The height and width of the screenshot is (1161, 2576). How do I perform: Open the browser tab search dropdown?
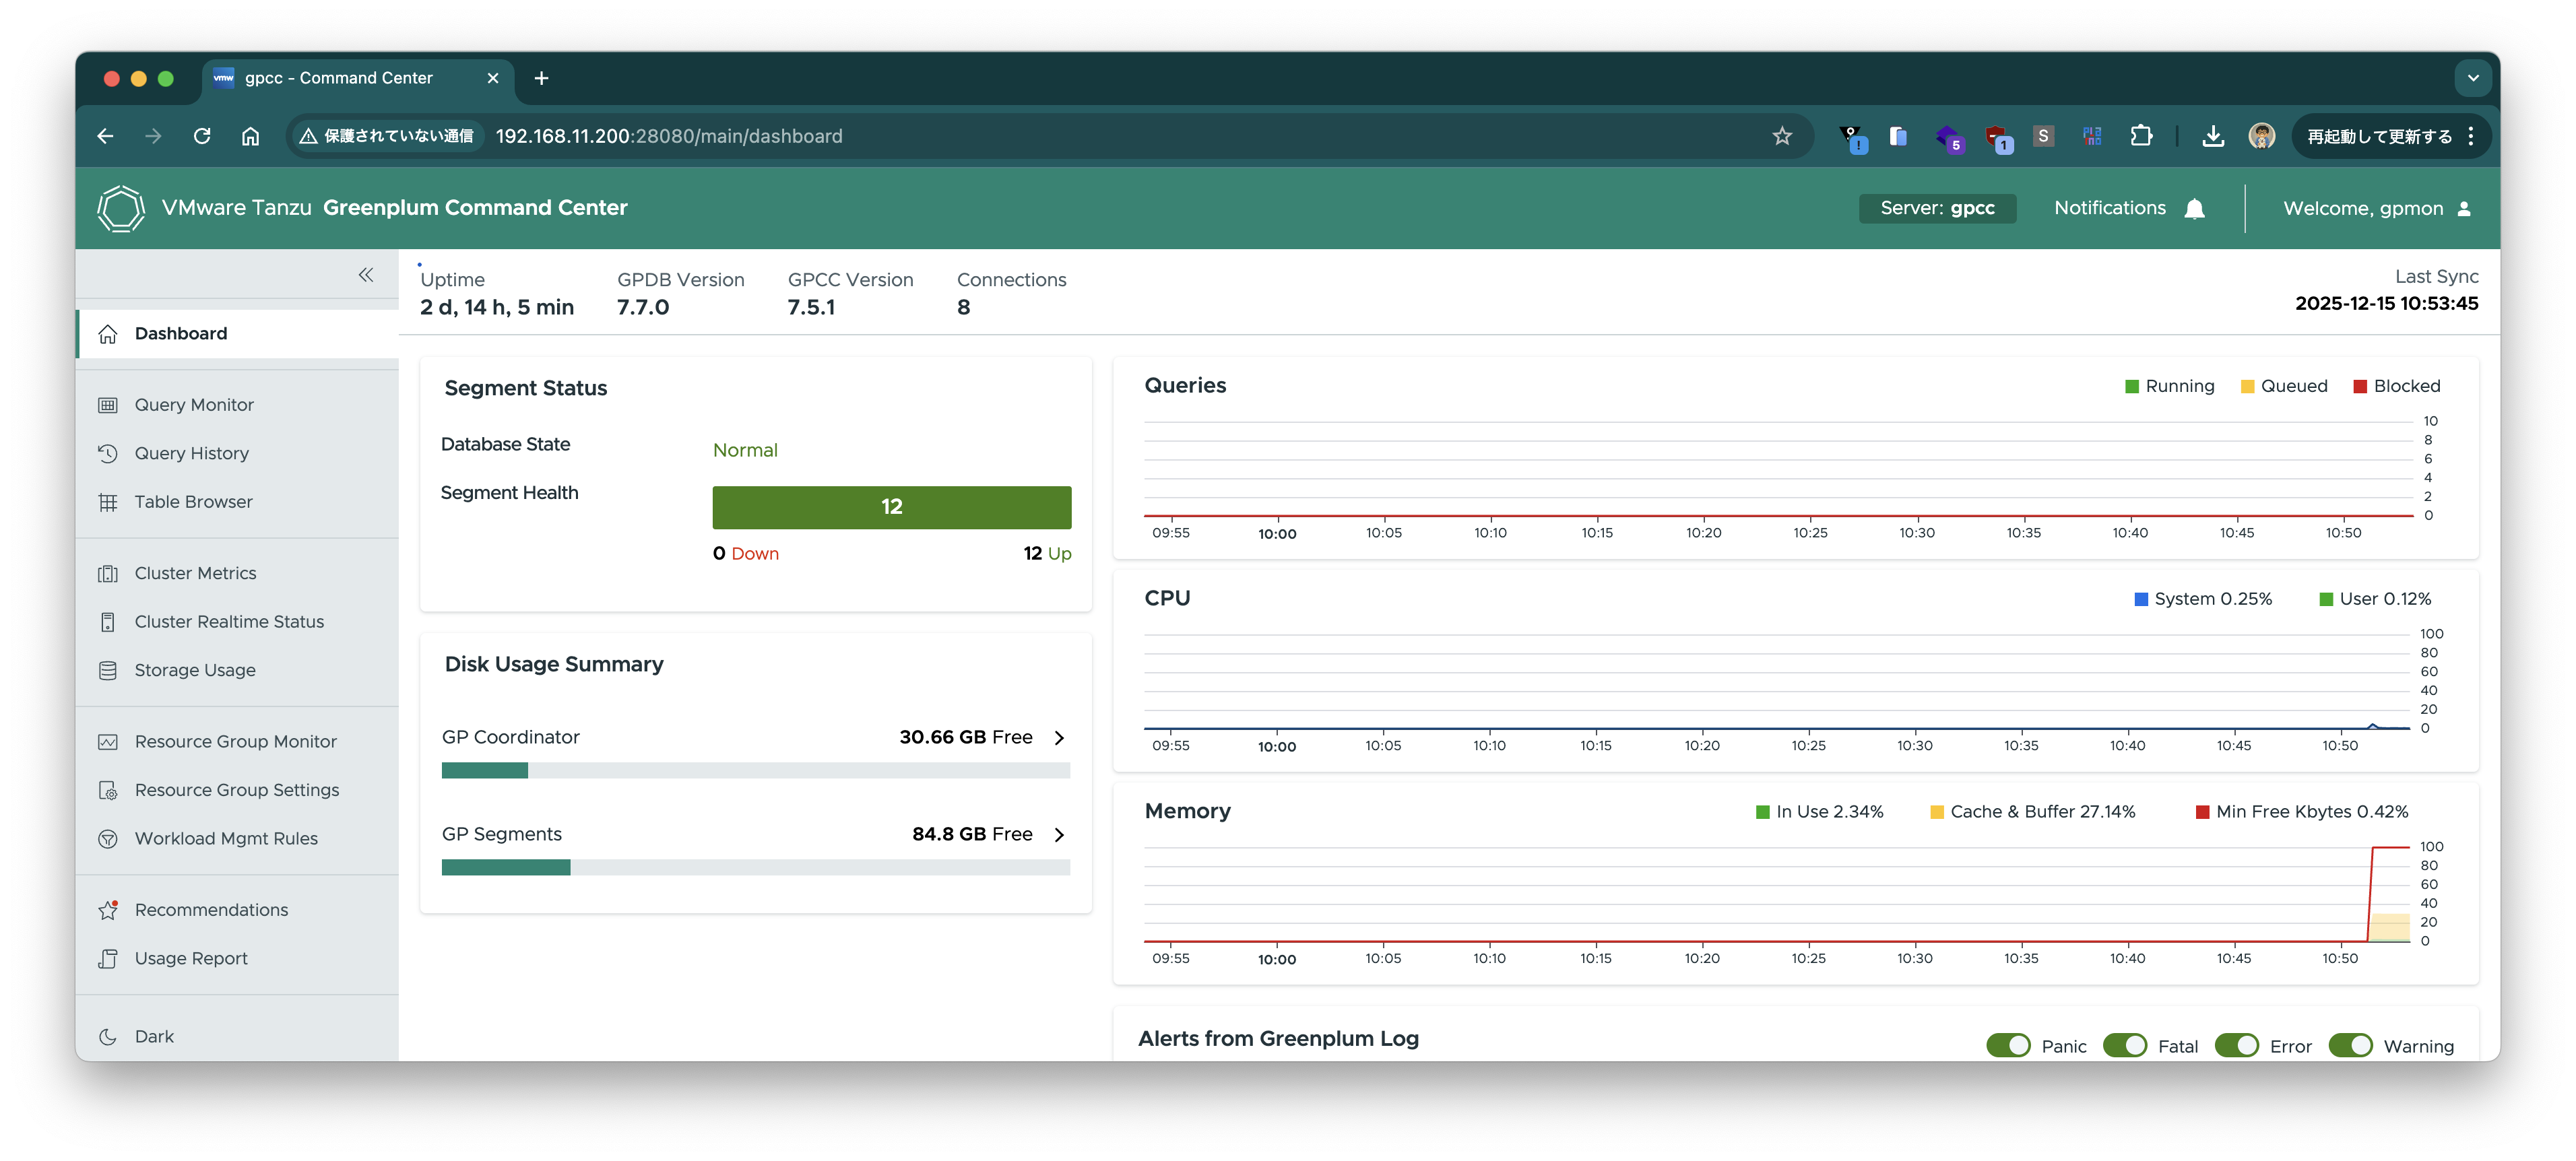point(2472,78)
